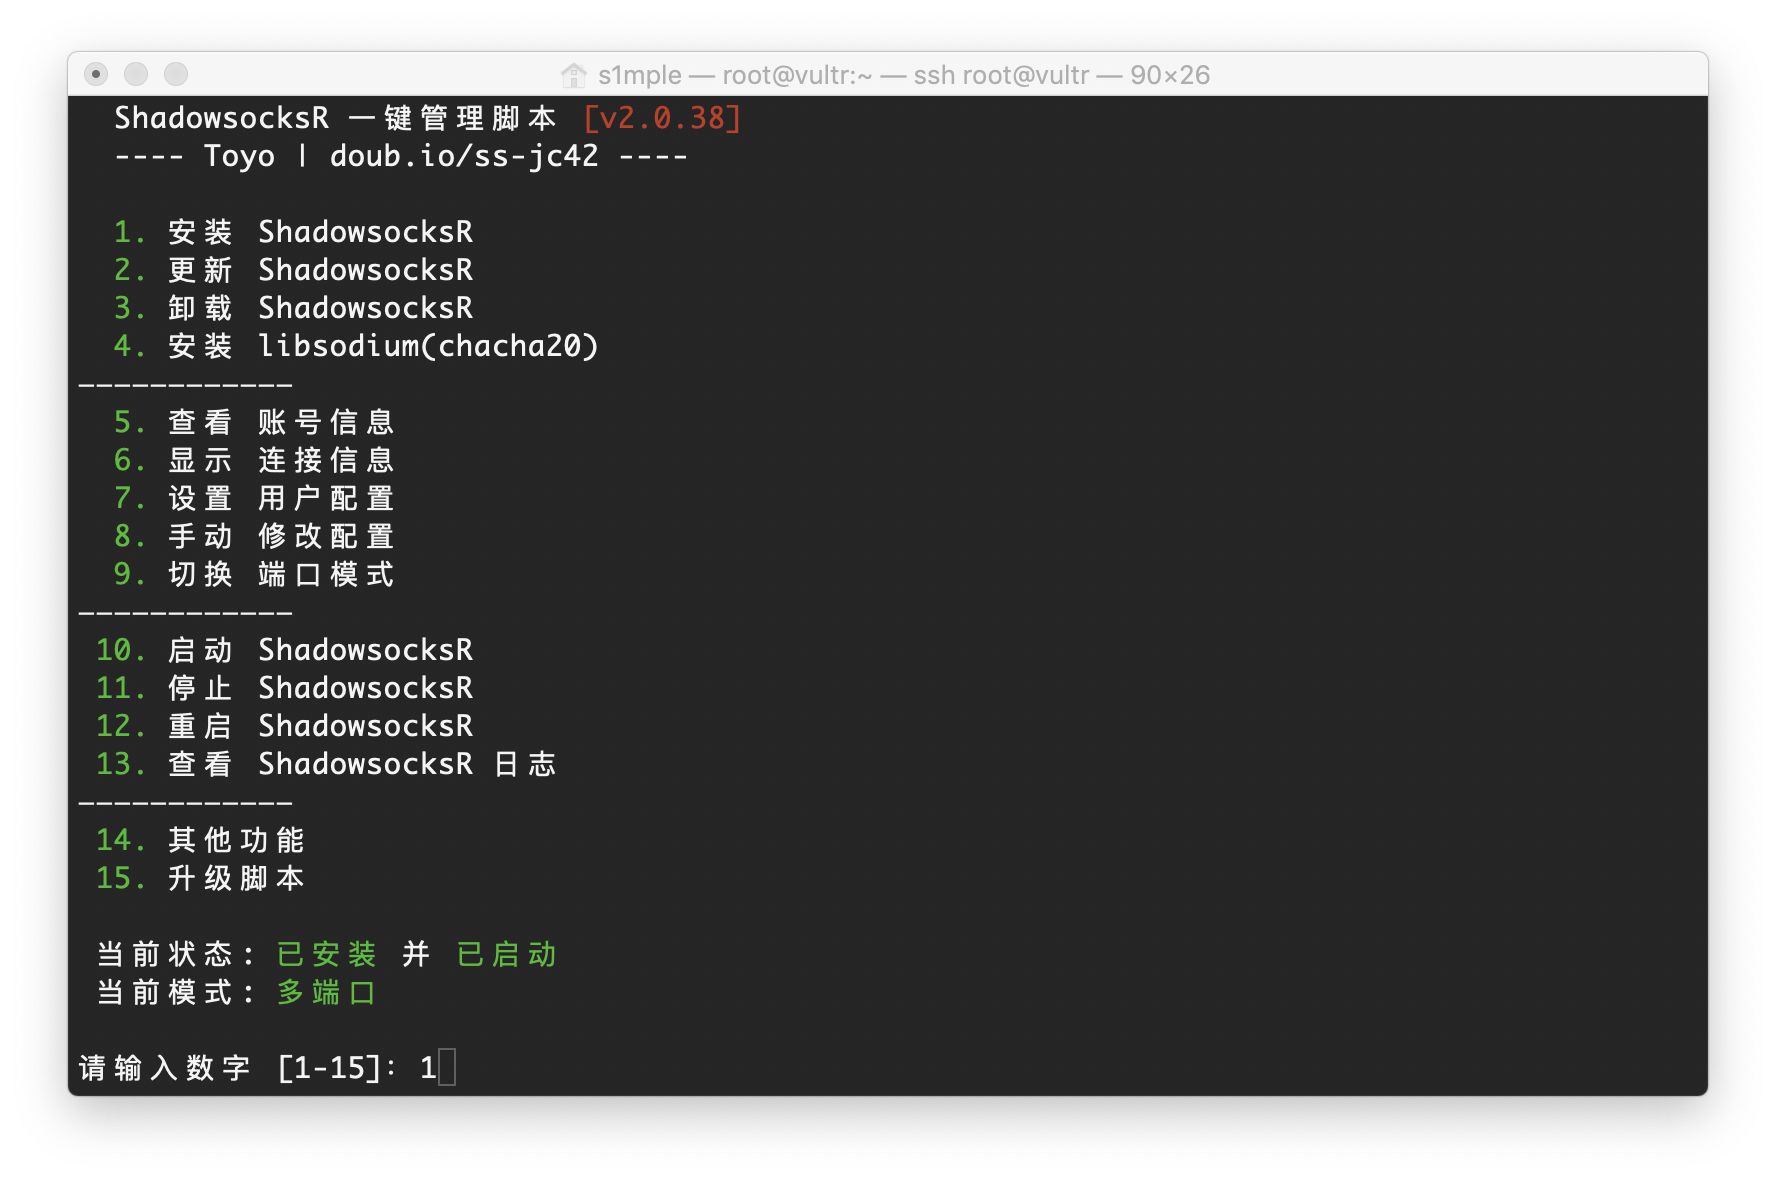Click menu option 1 安装 ShadowsocksR
This screenshot has width=1776, height=1180.
coord(293,232)
